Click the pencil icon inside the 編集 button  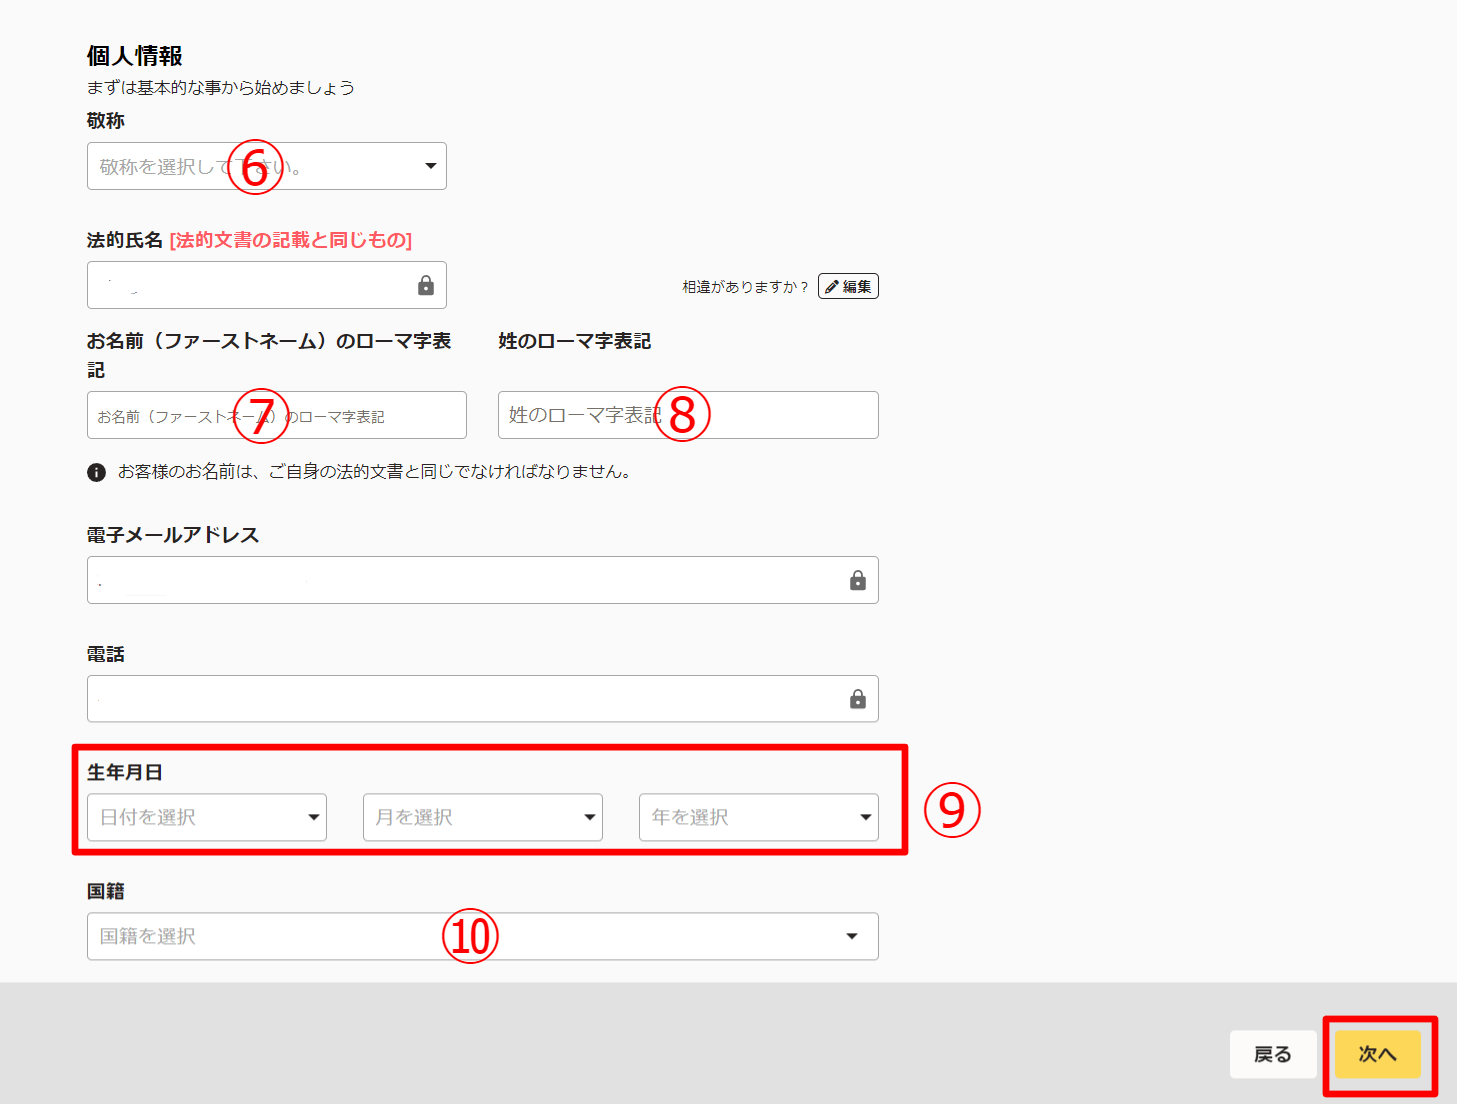[833, 285]
